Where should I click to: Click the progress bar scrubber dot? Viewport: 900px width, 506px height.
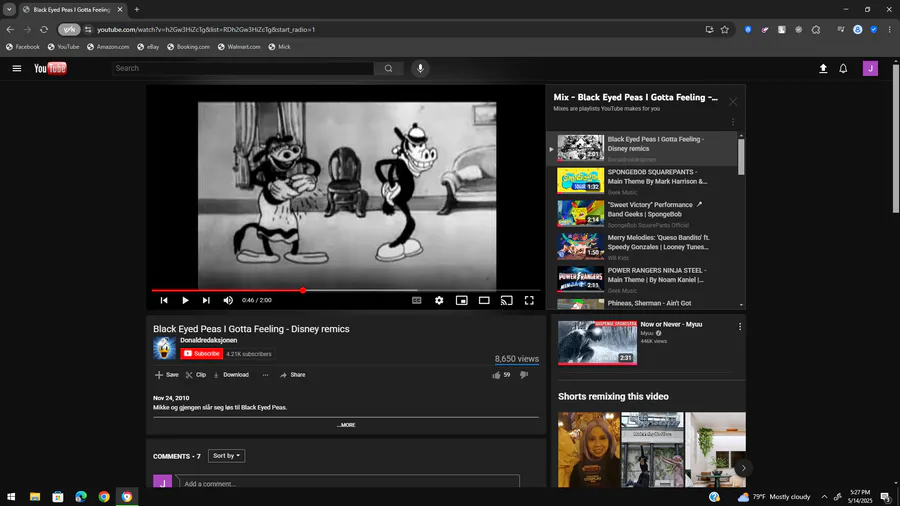click(x=303, y=290)
